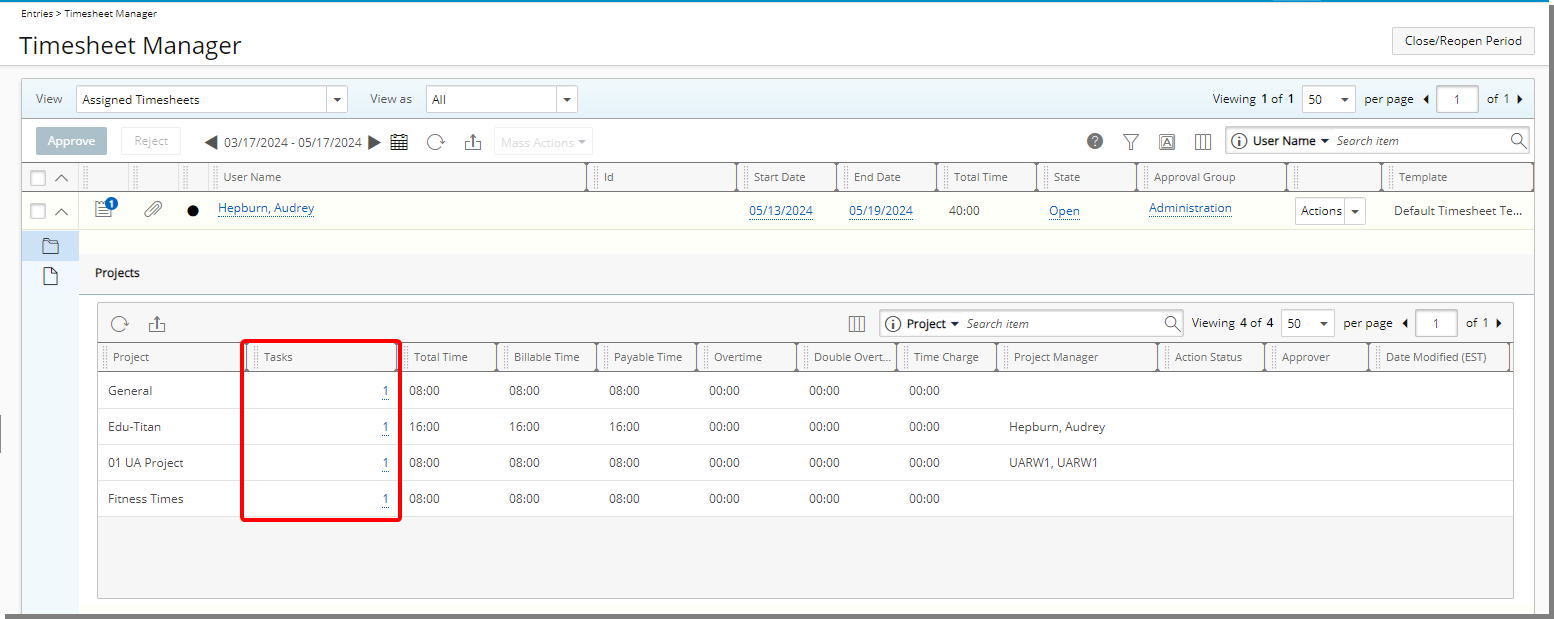Open notes icon for Hepburn, Audrey

(104, 208)
